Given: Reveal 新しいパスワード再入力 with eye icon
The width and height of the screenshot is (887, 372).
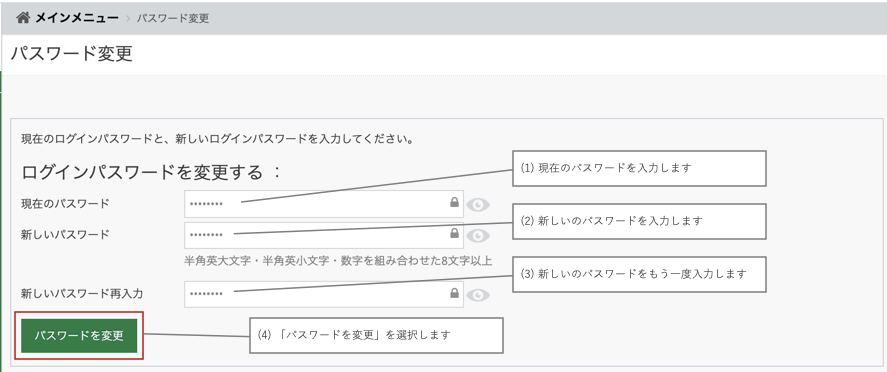Looking at the screenshot, I should tap(478, 295).
